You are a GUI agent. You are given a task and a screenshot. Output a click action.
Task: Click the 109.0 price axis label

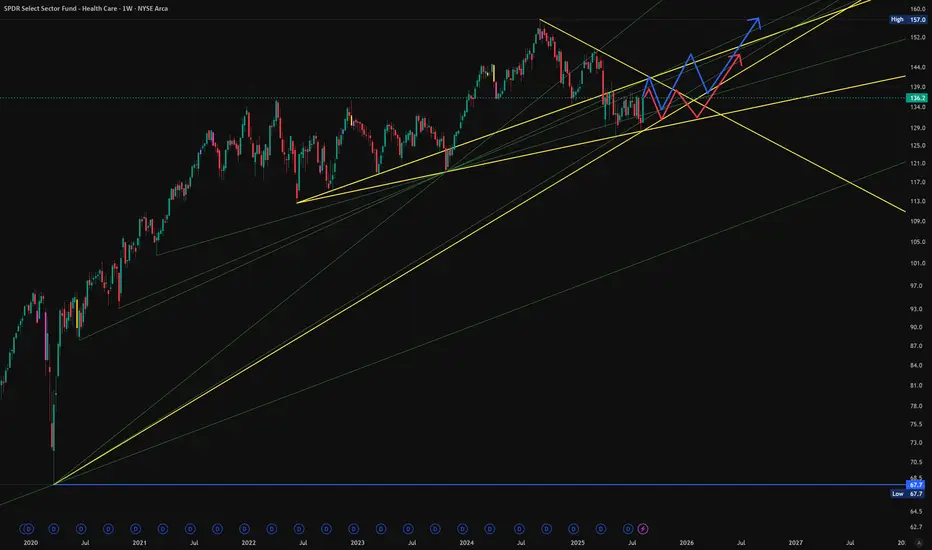tap(917, 221)
